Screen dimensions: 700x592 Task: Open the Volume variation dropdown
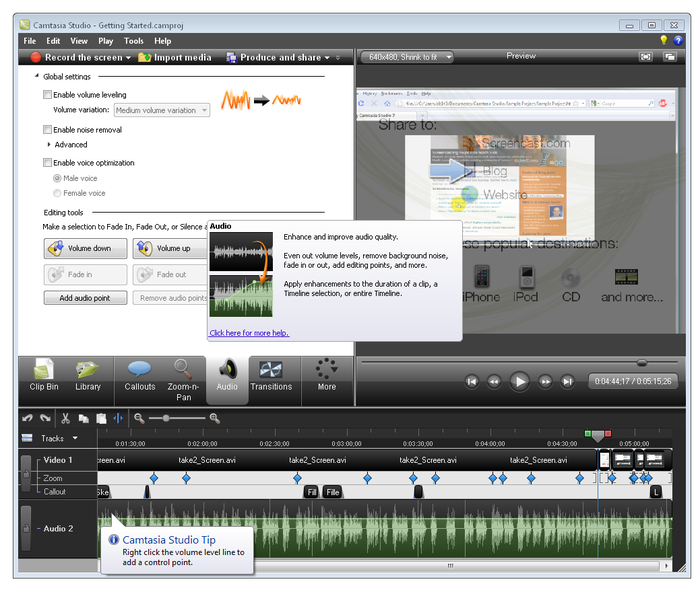[x=162, y=110]
